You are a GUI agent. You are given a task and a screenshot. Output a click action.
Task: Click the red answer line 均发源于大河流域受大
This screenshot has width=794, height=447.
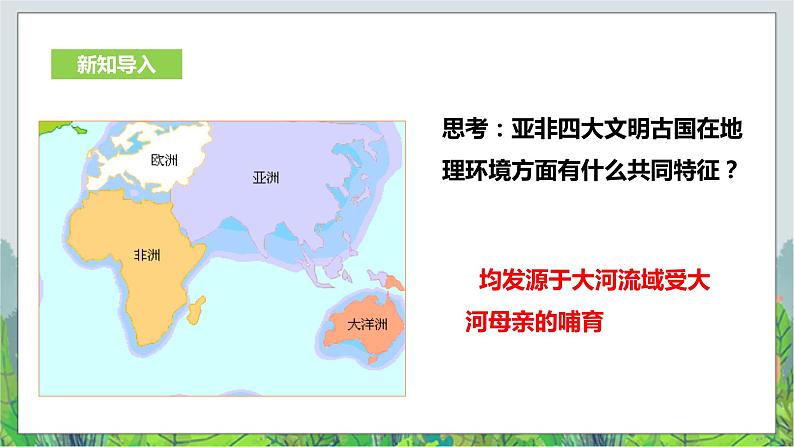point(595,284)
